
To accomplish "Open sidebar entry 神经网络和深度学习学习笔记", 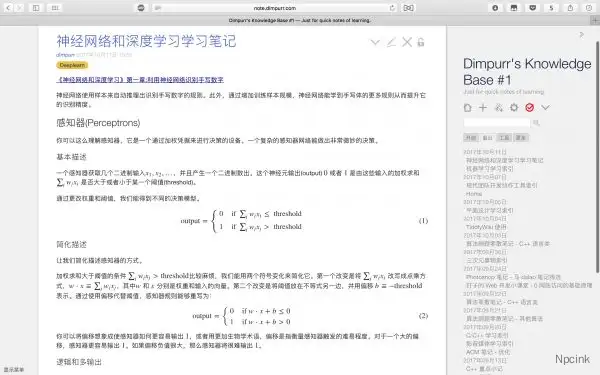I will [x=505, y=160].
